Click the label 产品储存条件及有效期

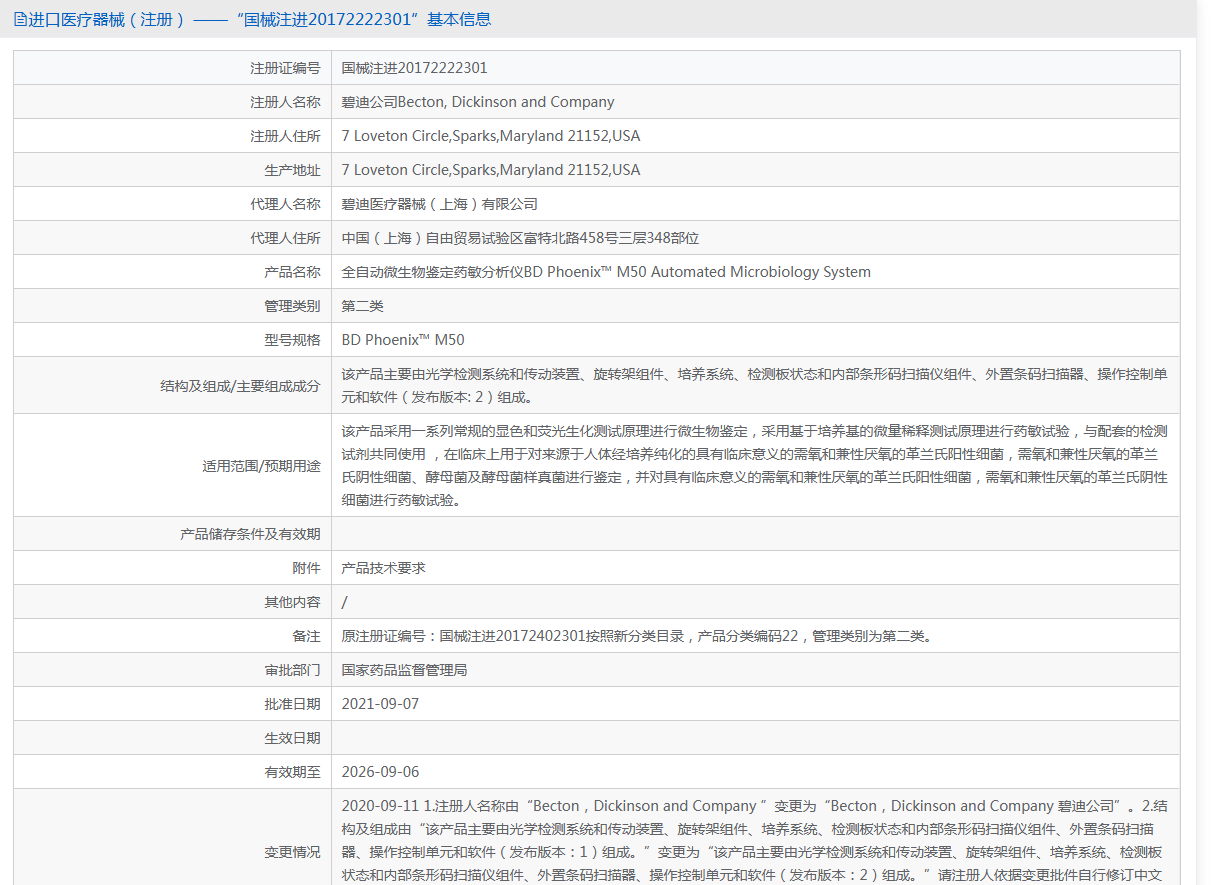point(250,534)
